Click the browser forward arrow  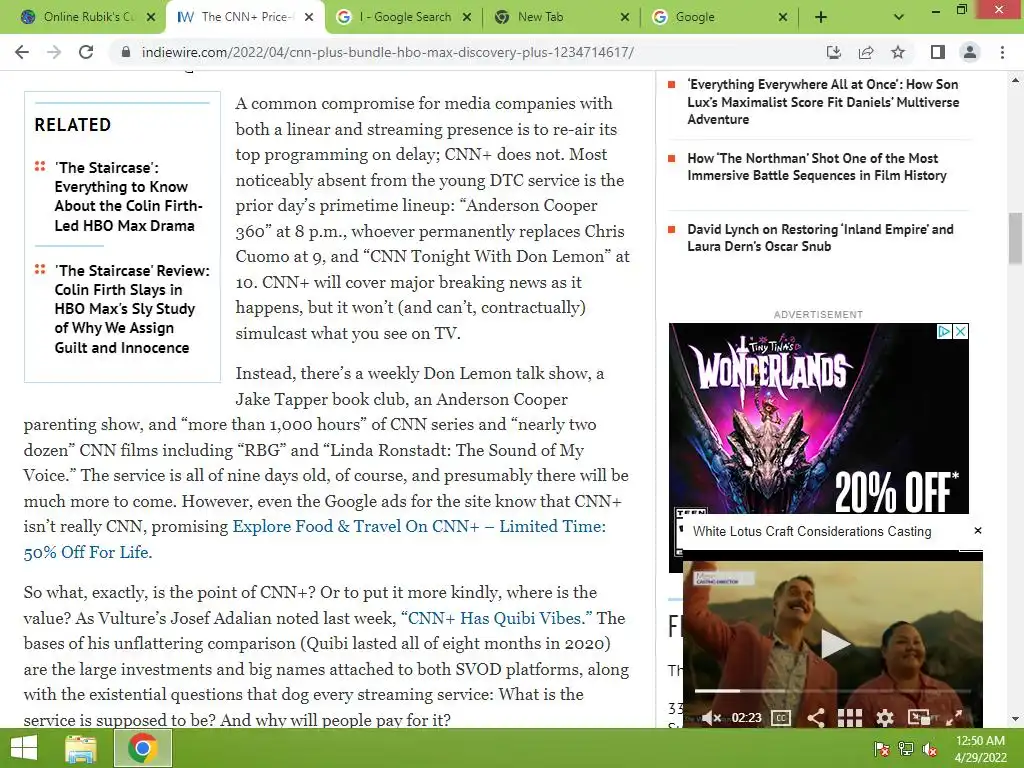point(54,52)
